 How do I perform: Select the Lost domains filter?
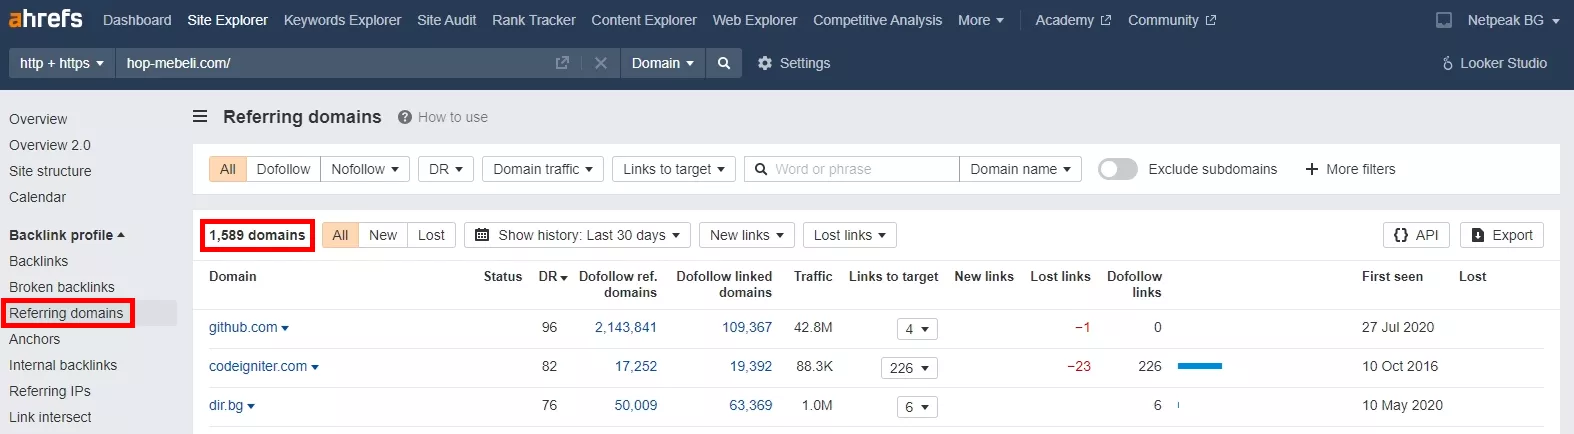coord(431,235)
